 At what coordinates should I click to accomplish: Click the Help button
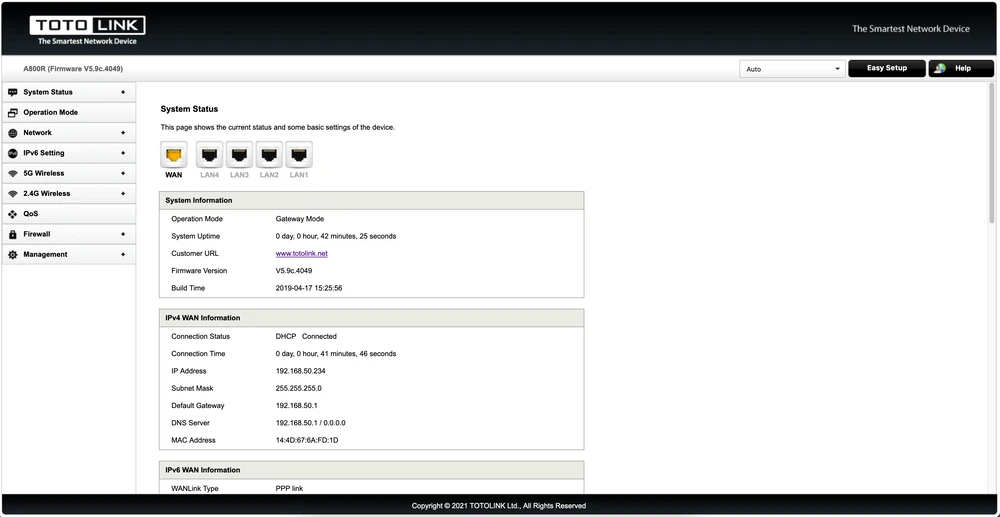coord(961,68)
